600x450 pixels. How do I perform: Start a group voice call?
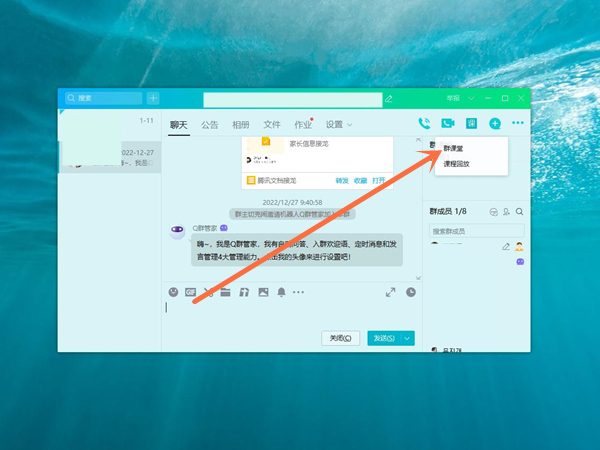(x=424, y=124)
